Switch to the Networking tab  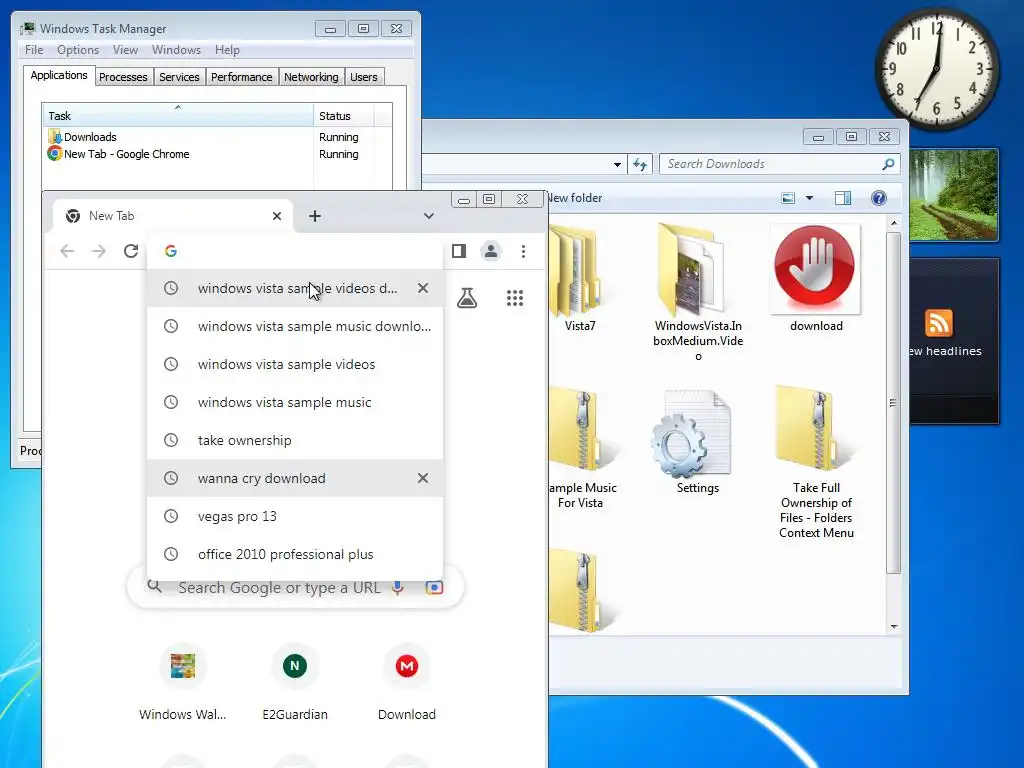pos(311,77)
